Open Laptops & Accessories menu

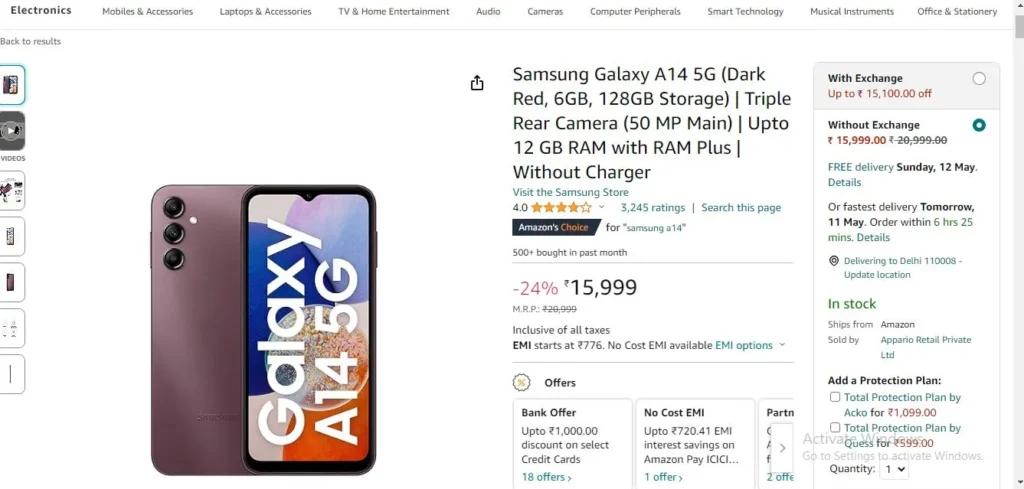[x=265, y=11]
